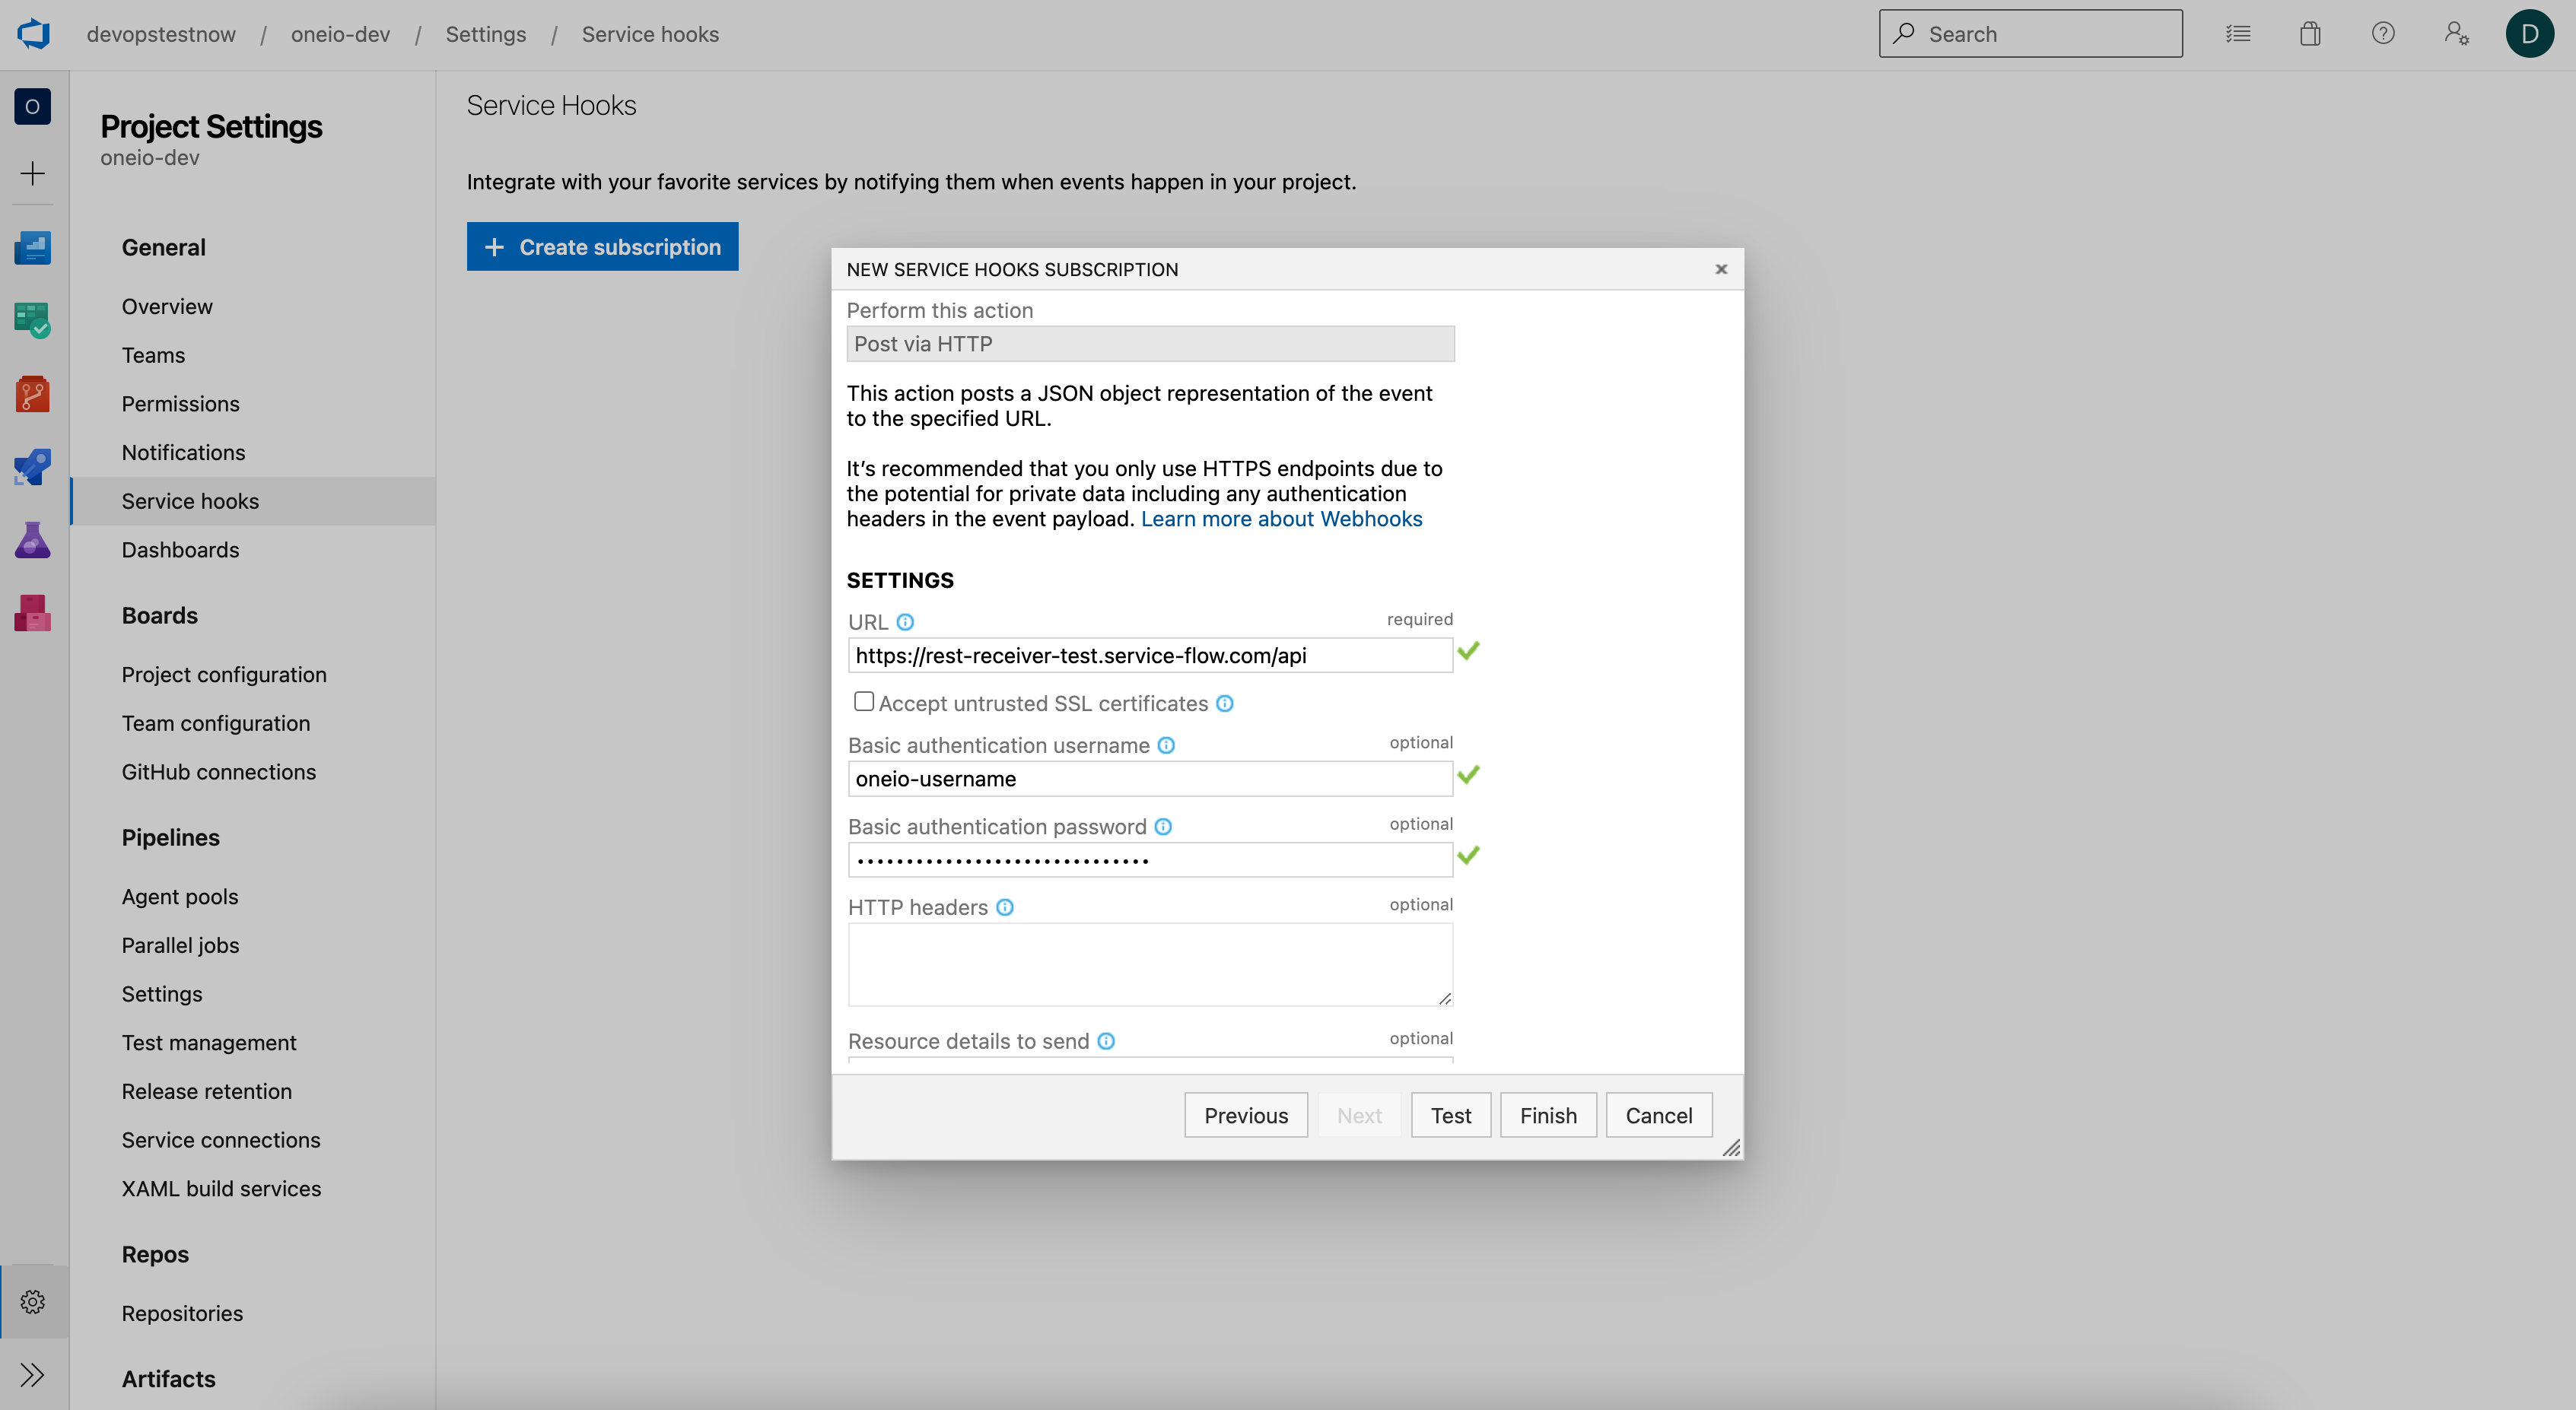This screenshot has height=1410, width=2576.
Task: Show info for authentication username
Action: 1166,745
